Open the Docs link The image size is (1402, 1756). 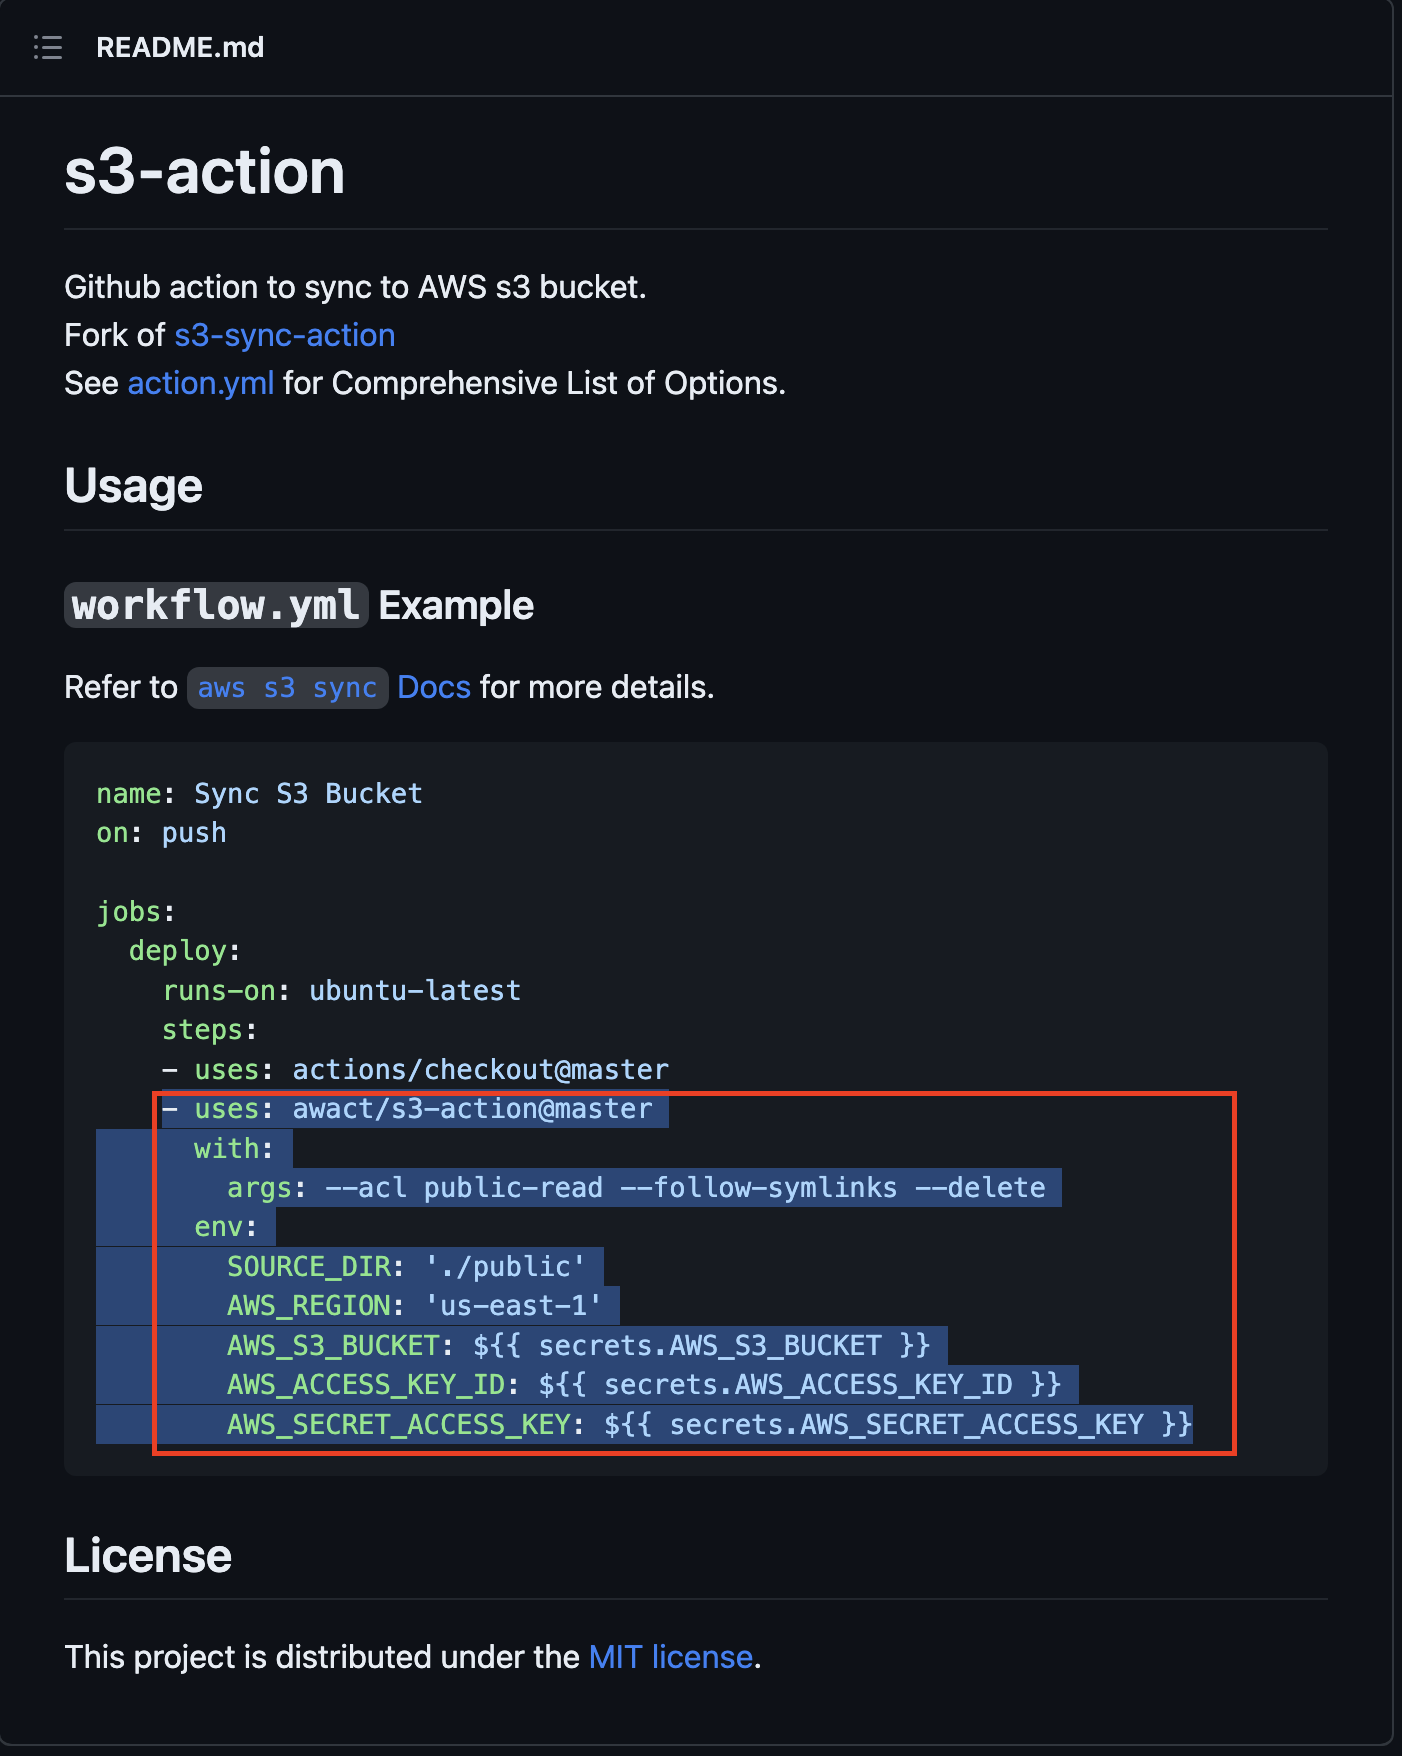[x=434, y=687]
